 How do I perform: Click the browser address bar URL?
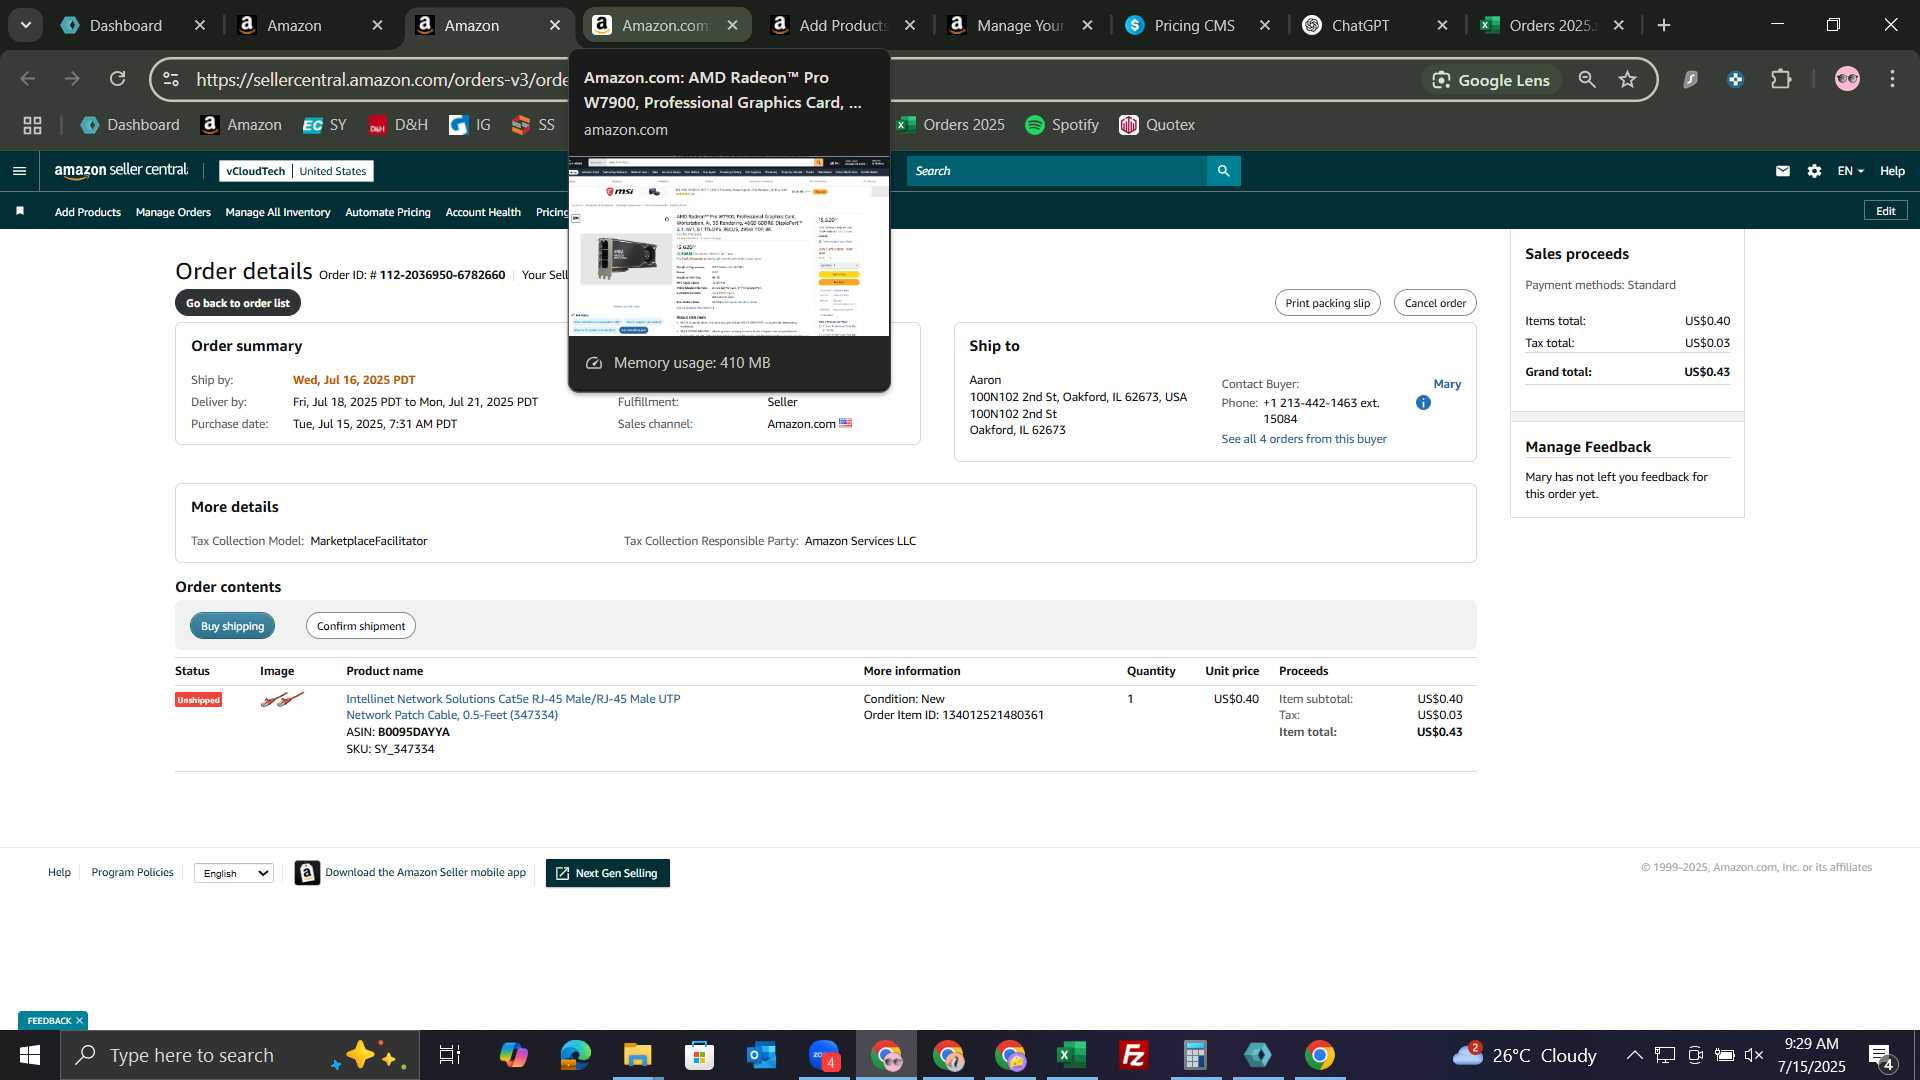(380, 79)
